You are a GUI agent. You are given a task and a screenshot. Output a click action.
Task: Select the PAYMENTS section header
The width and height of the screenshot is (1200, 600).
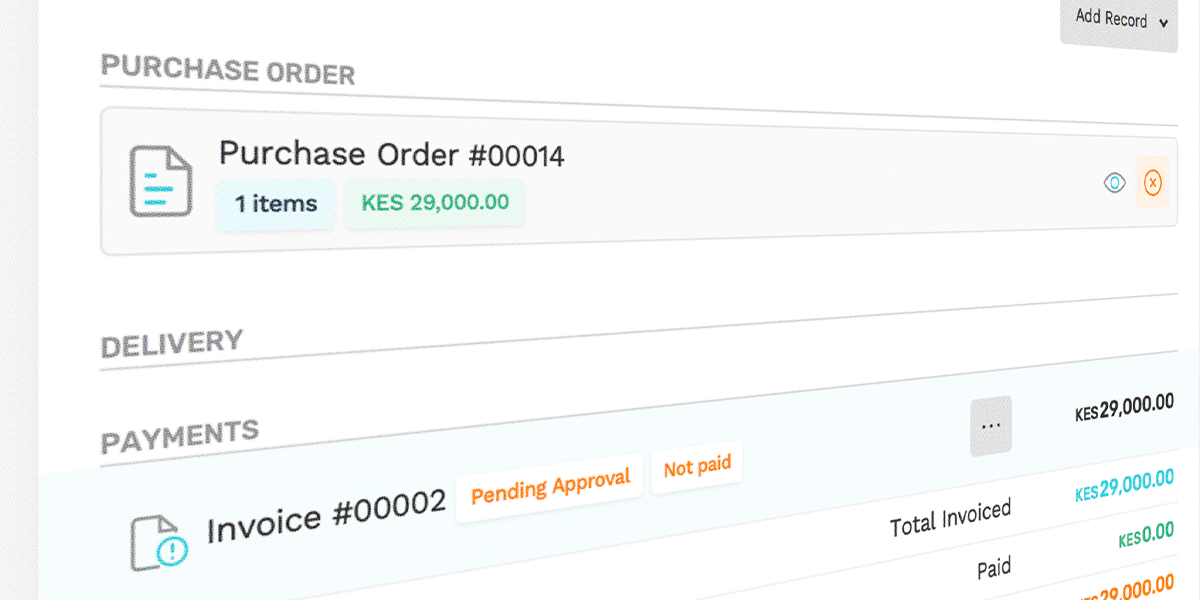point(180,434)
